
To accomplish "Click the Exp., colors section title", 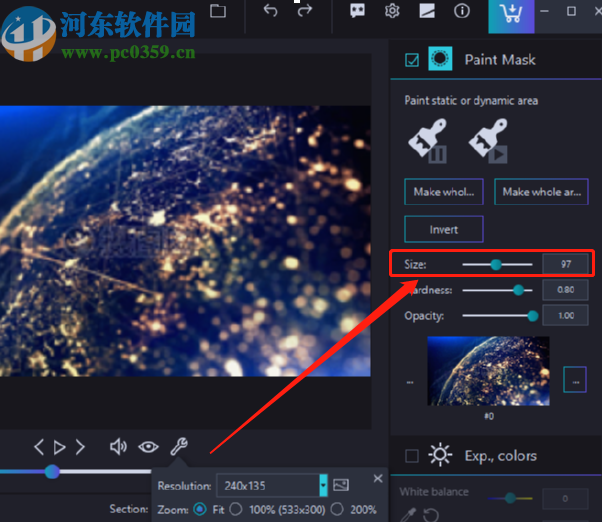I will point(501,456).
